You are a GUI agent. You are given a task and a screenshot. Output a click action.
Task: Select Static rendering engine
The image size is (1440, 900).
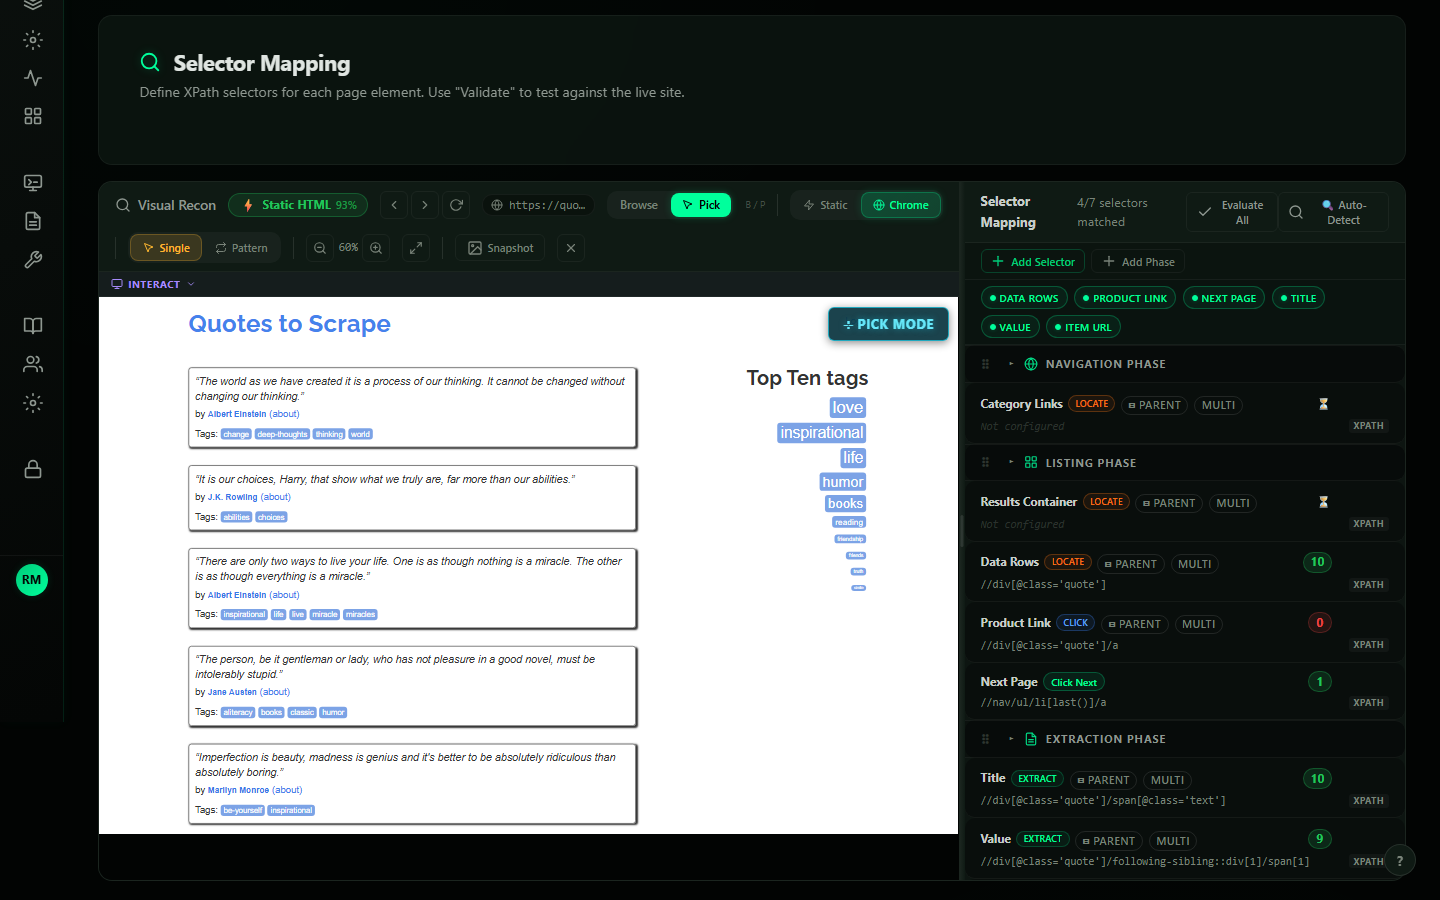click(x=825, y=205)
